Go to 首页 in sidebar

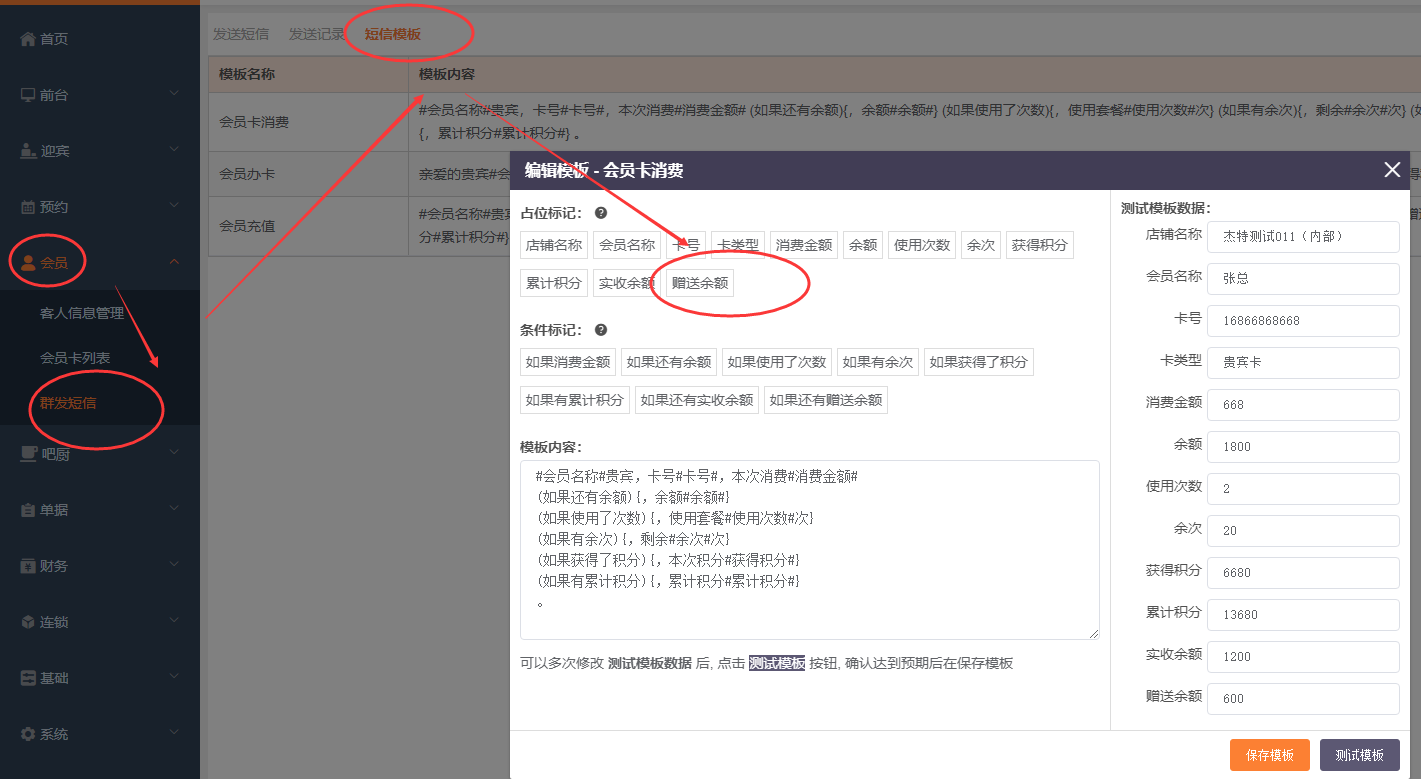(x=54, y=39)
